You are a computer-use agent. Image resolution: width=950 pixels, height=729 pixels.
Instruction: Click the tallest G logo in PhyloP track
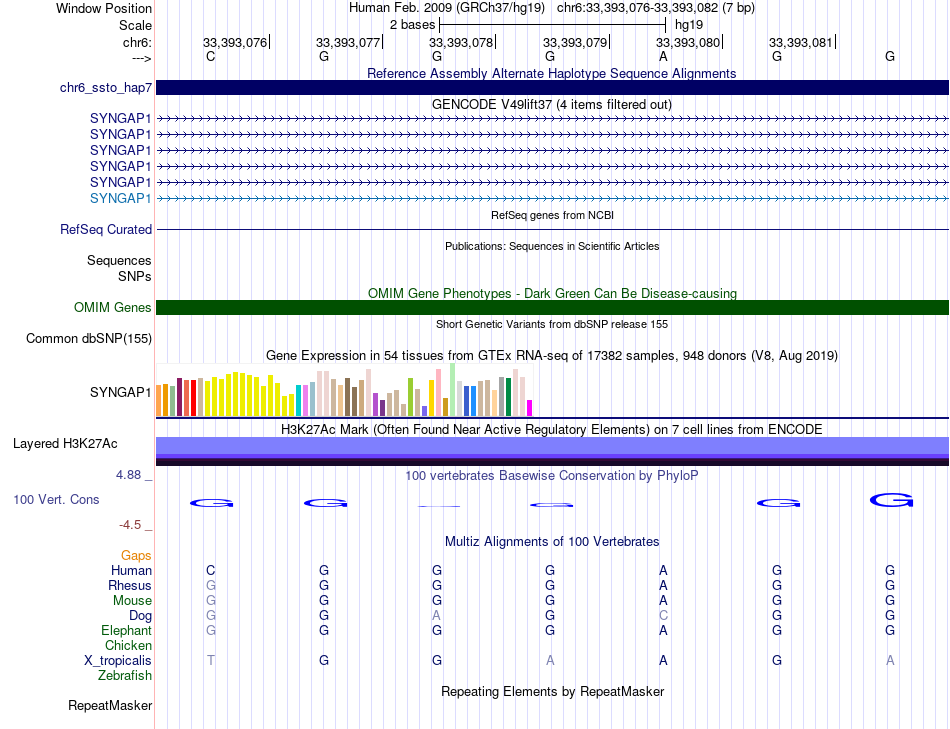pyautogui.click(x=891, y=500)
